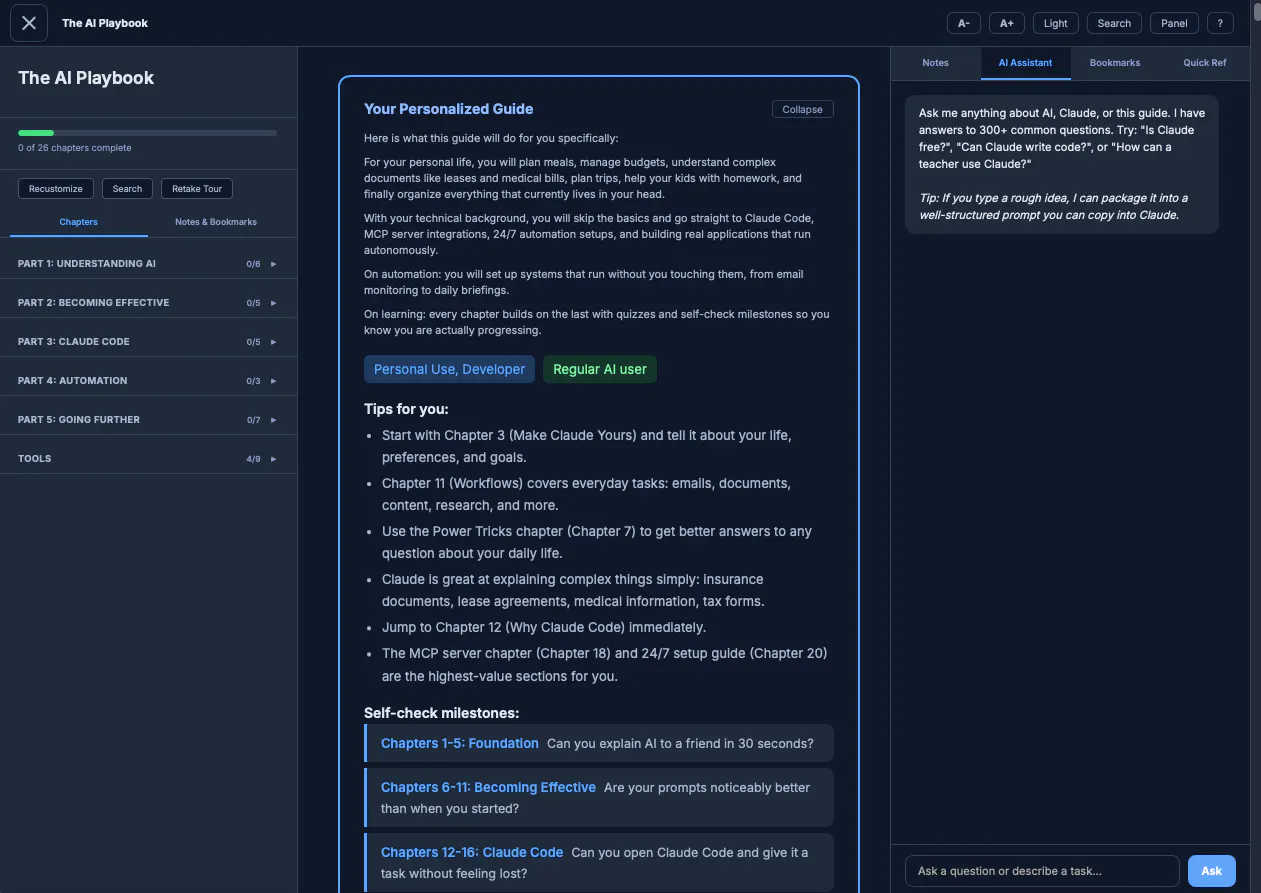This screenshot has width=1261, height=893.
Task: Open the Bookmarks tab
Action: pyautogui.click(x=1115, y=63)
